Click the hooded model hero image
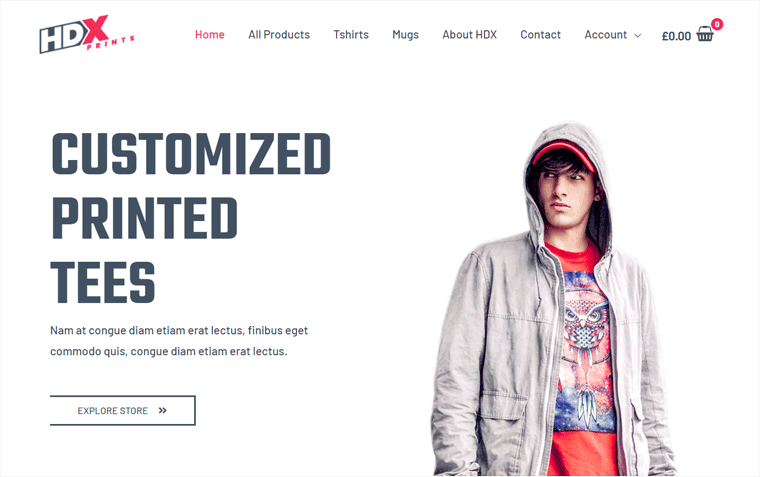Viewport: 760px width, 477px height. click(553, 298)
